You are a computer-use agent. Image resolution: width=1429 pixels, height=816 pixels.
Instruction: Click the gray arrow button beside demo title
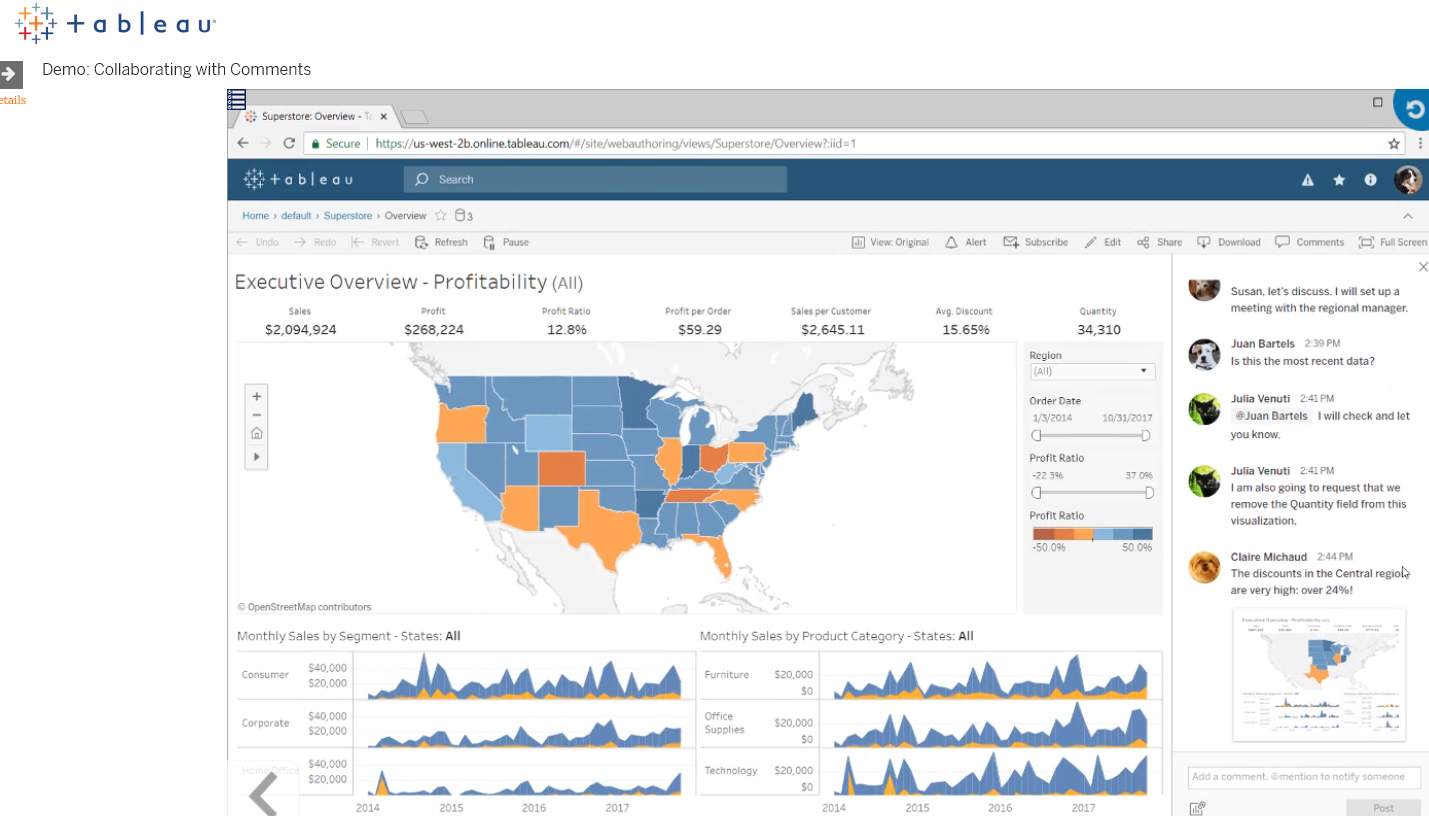point(10,74)
